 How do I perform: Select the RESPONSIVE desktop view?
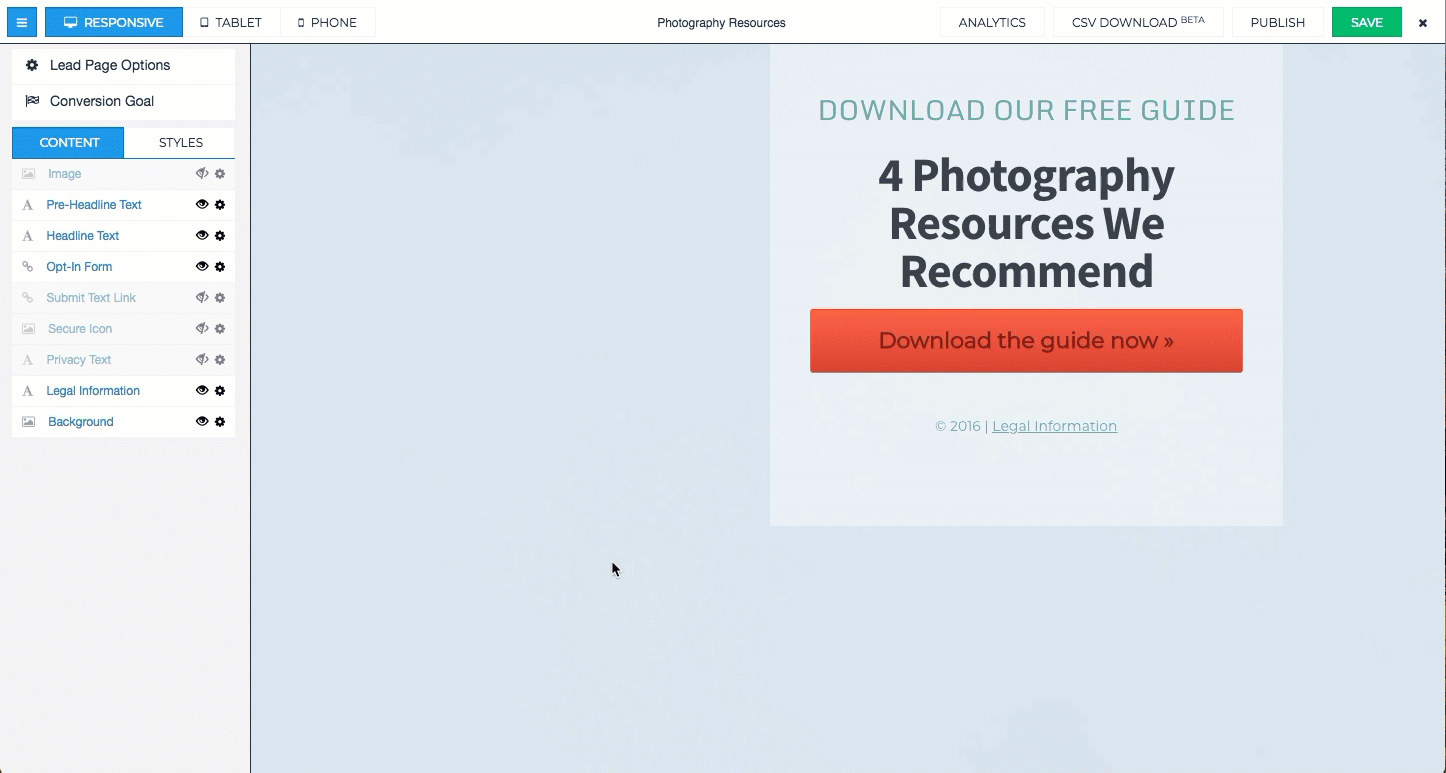click(x=113, y=21)
